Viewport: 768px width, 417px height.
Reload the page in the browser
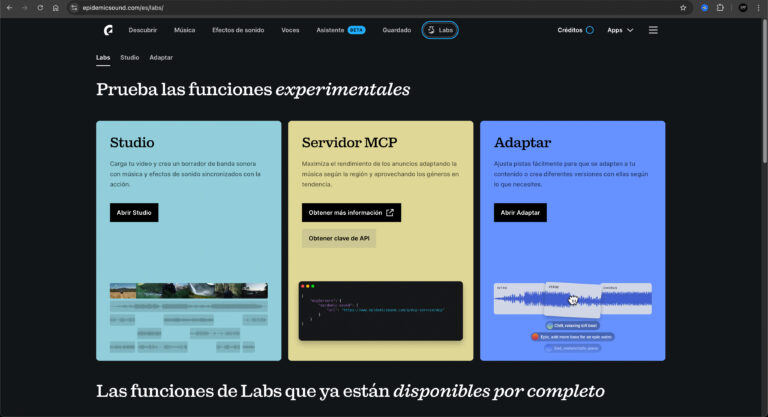(x=40, y=7)
